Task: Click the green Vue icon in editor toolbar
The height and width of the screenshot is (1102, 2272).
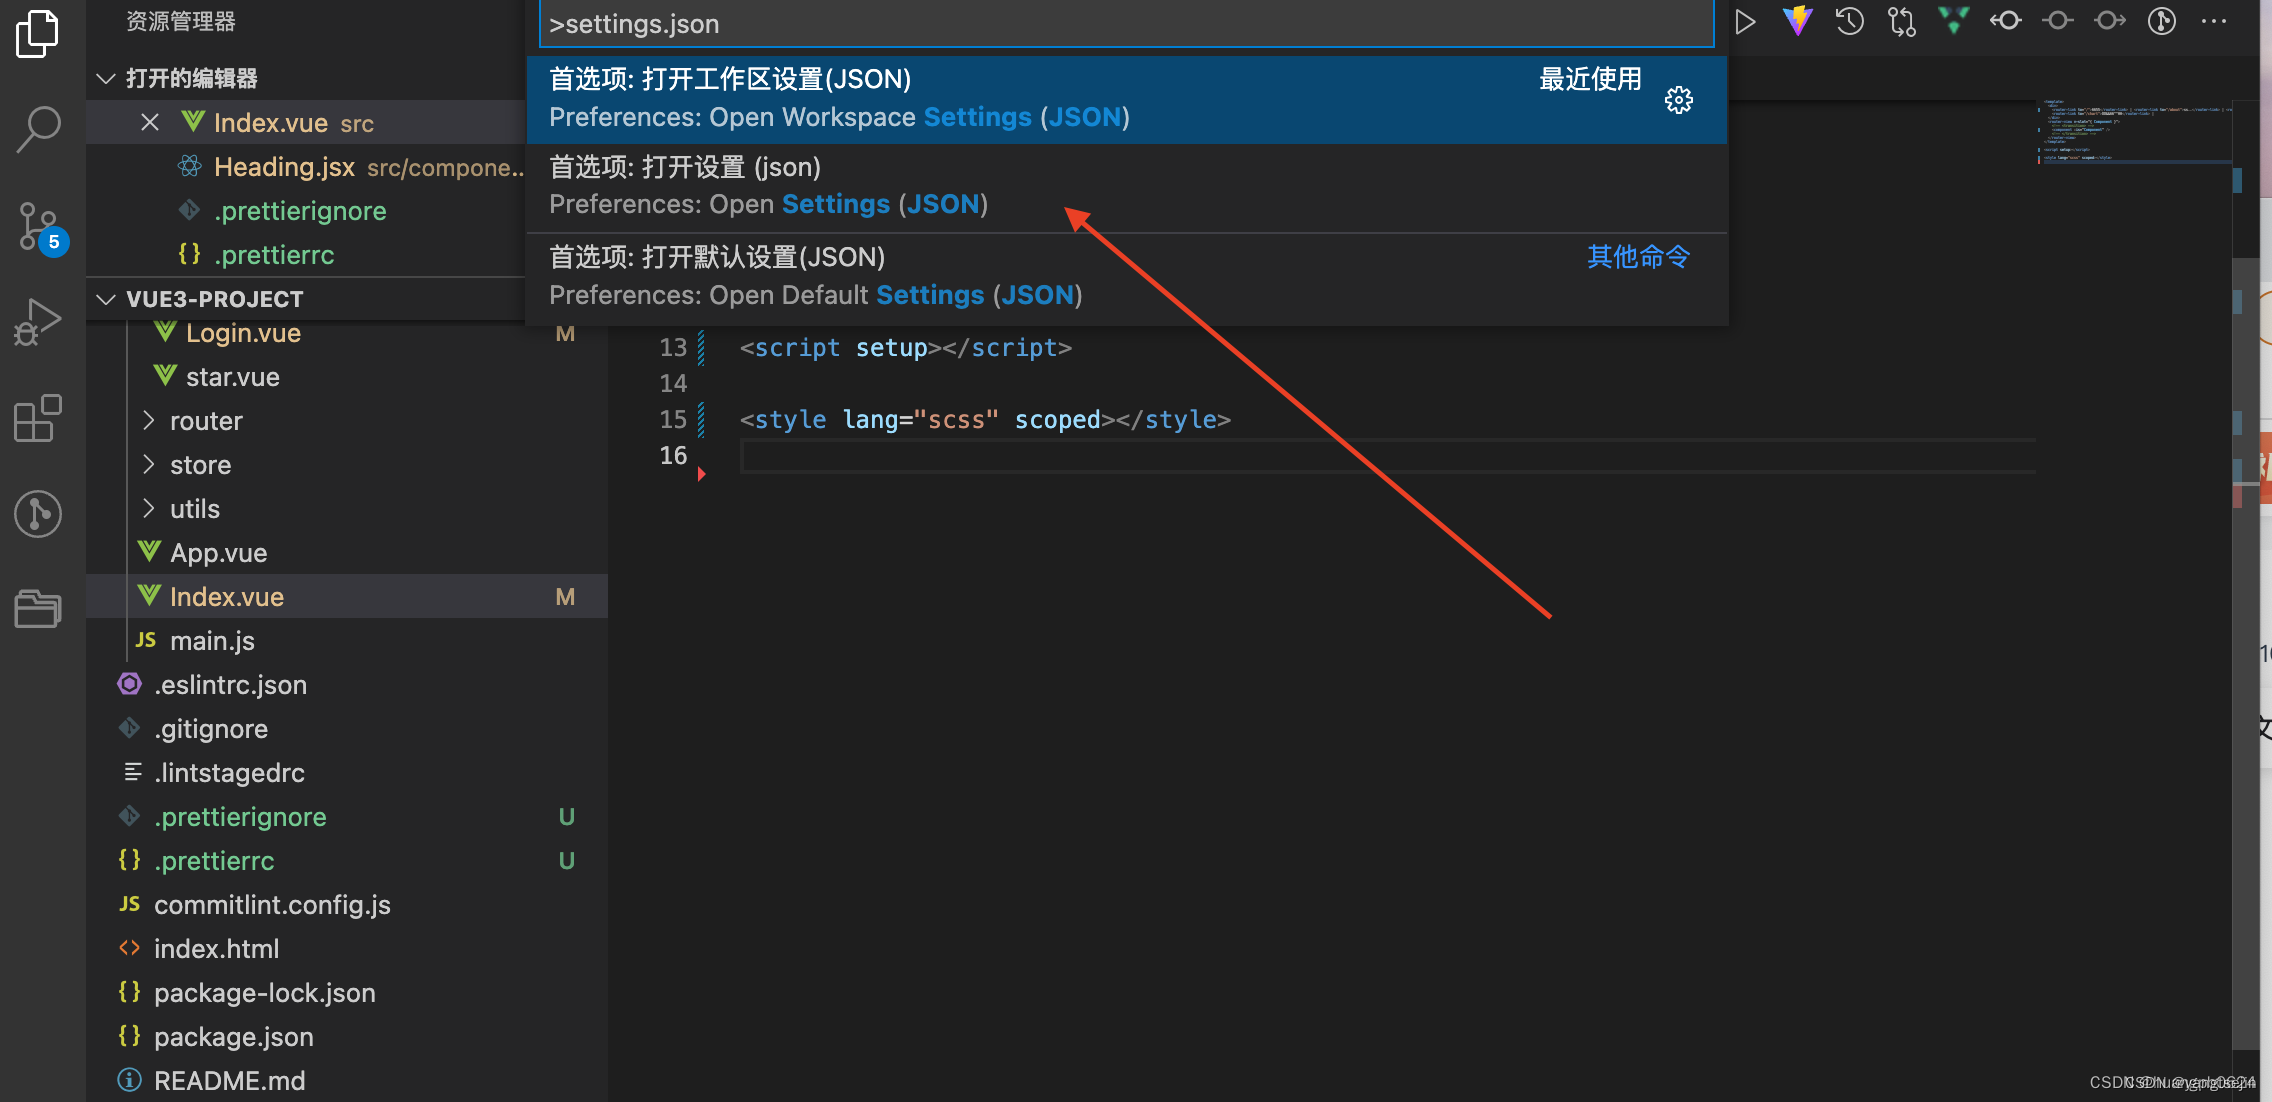Action: pos(1953,21)
